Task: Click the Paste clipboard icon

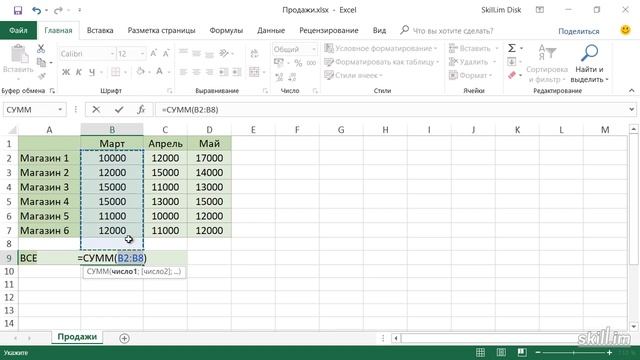Action: tap(19, 54)
